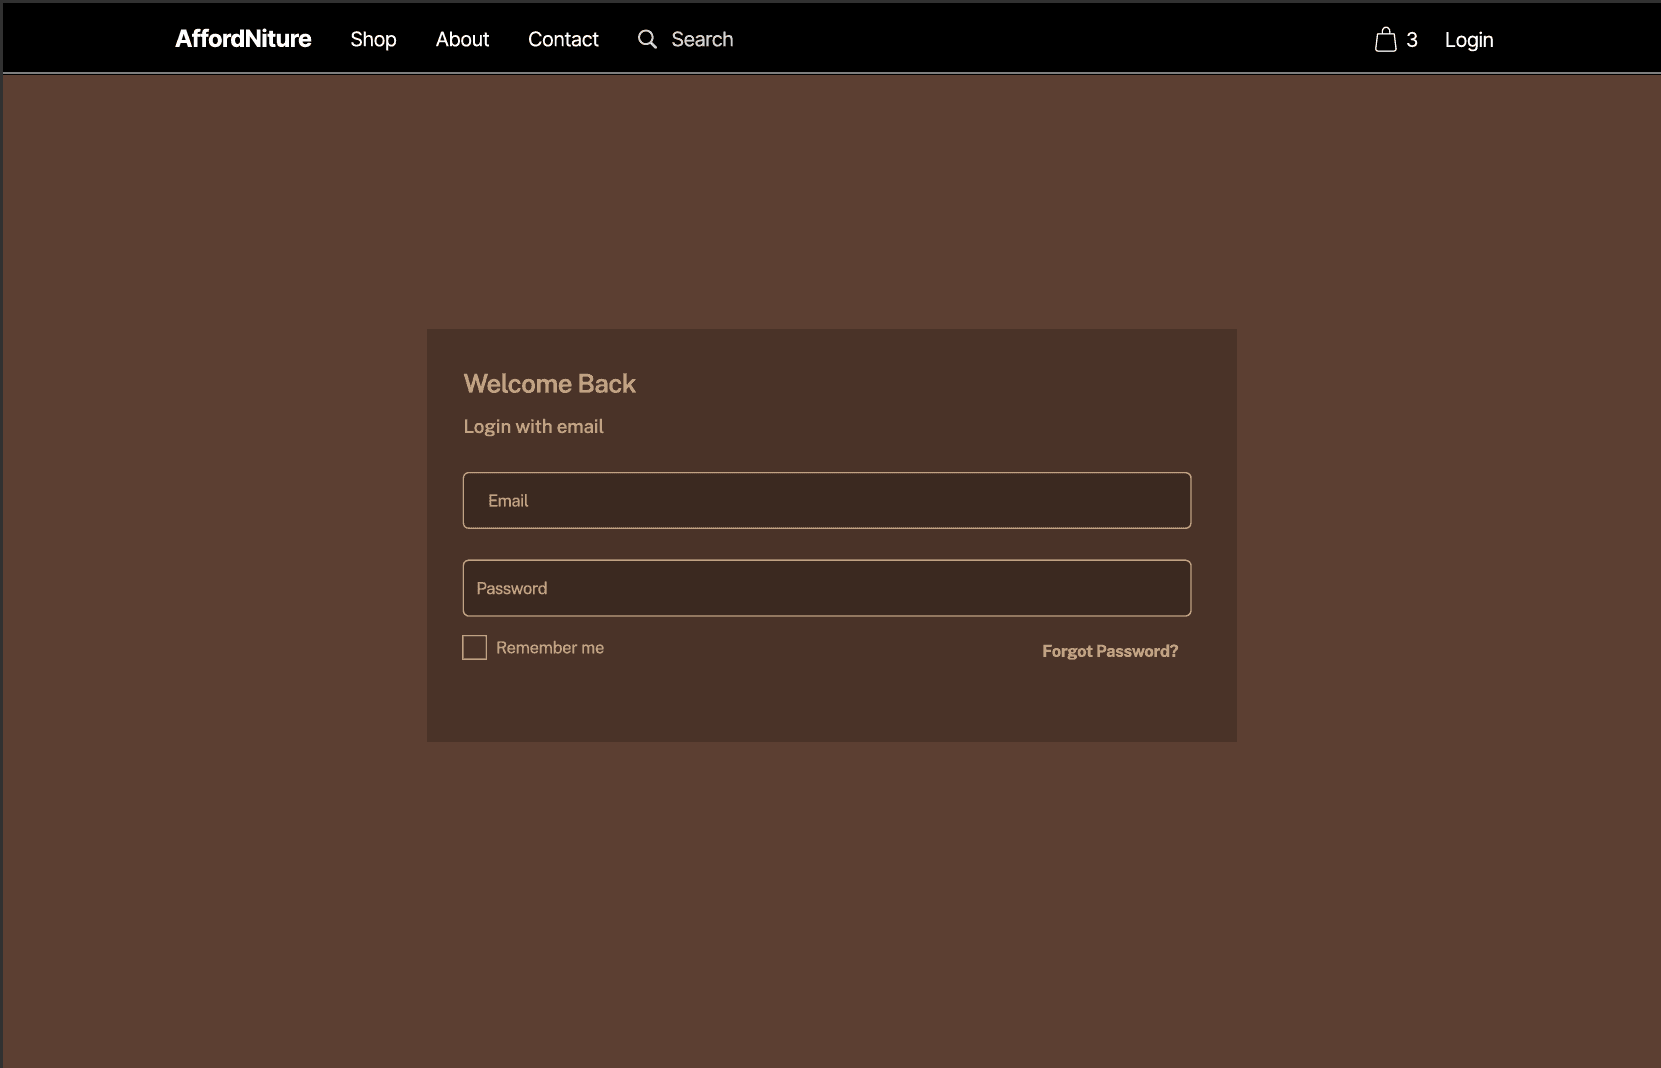
Task: Open the Shop menu item
Action: 373,39
